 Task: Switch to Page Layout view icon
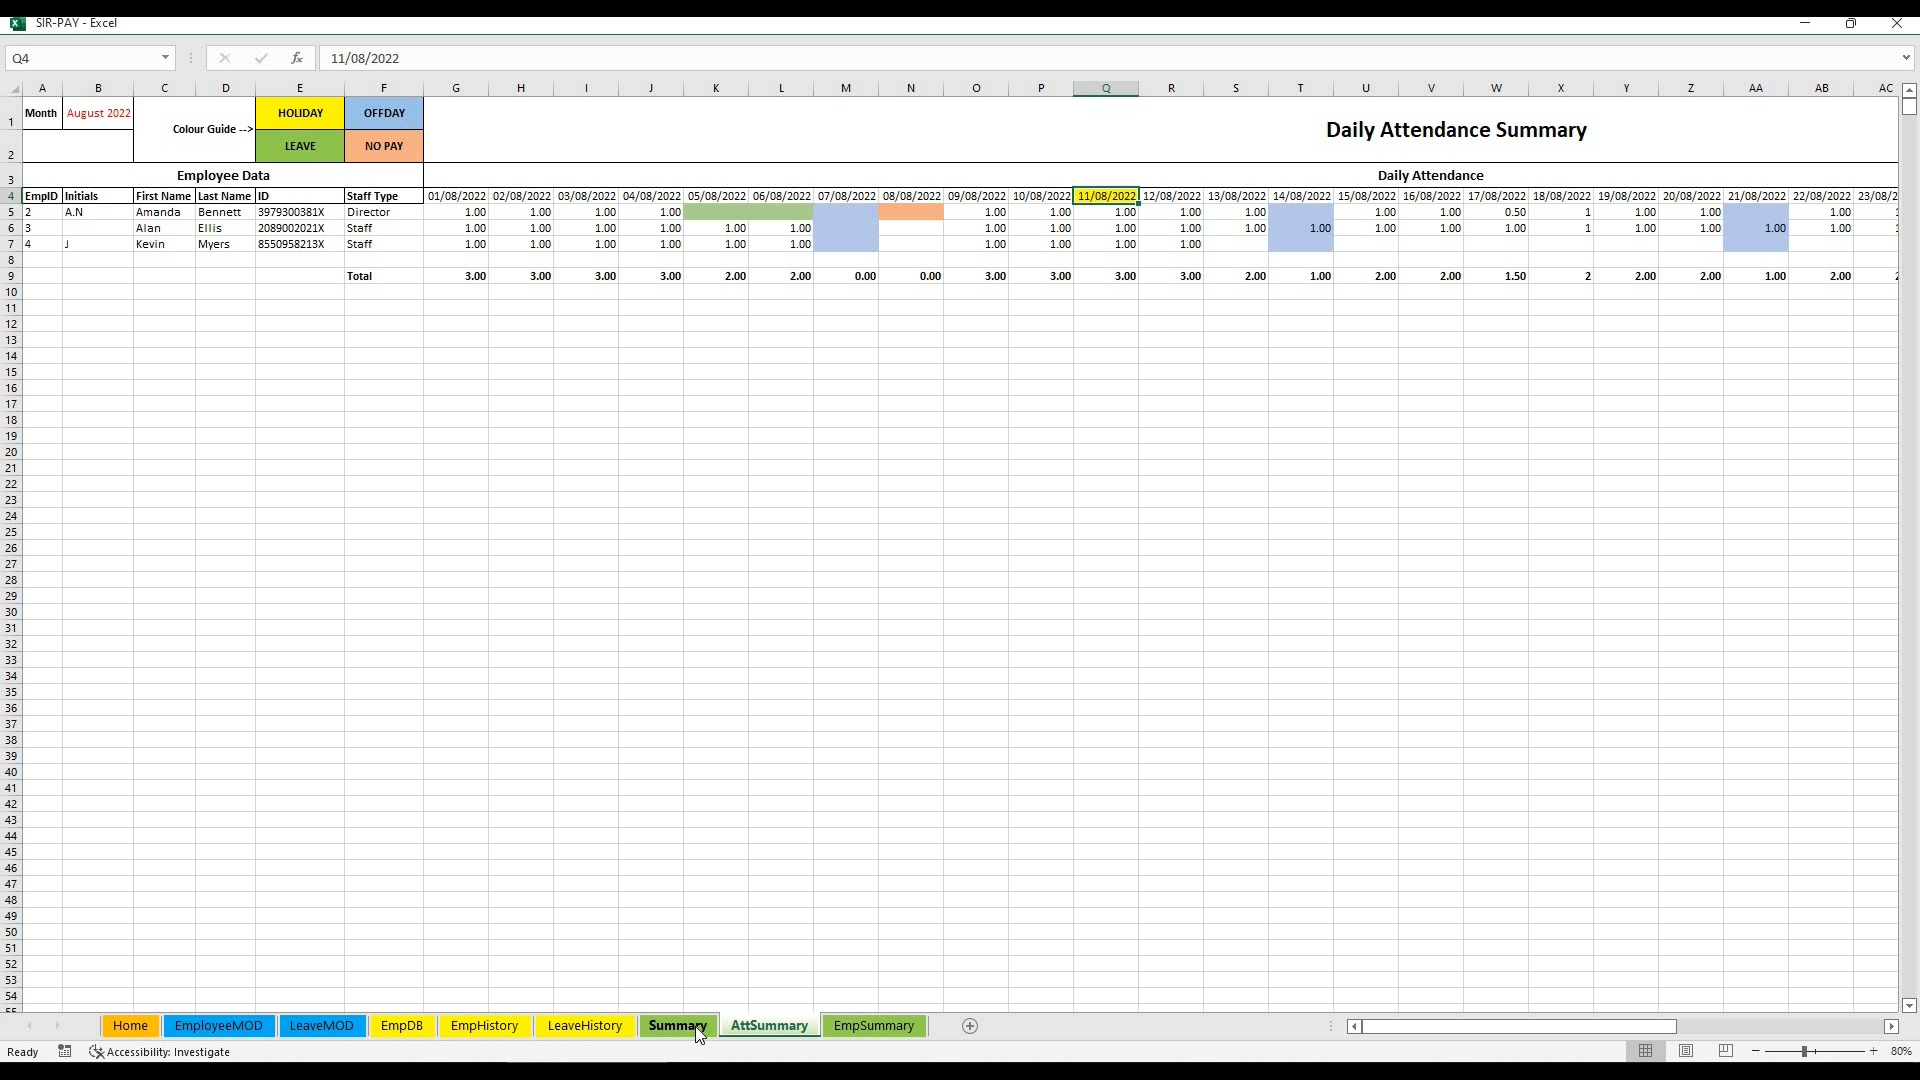tap(1686, 1051)
